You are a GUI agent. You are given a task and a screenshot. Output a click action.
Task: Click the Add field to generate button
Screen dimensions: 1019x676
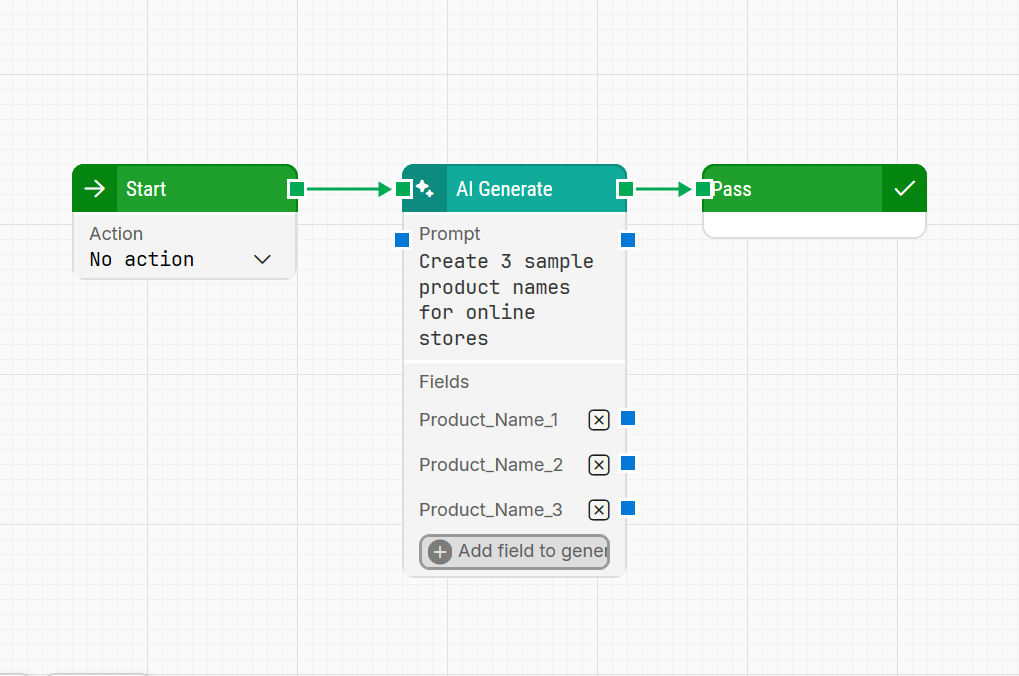pyautogui.click(x=514, y=552)
